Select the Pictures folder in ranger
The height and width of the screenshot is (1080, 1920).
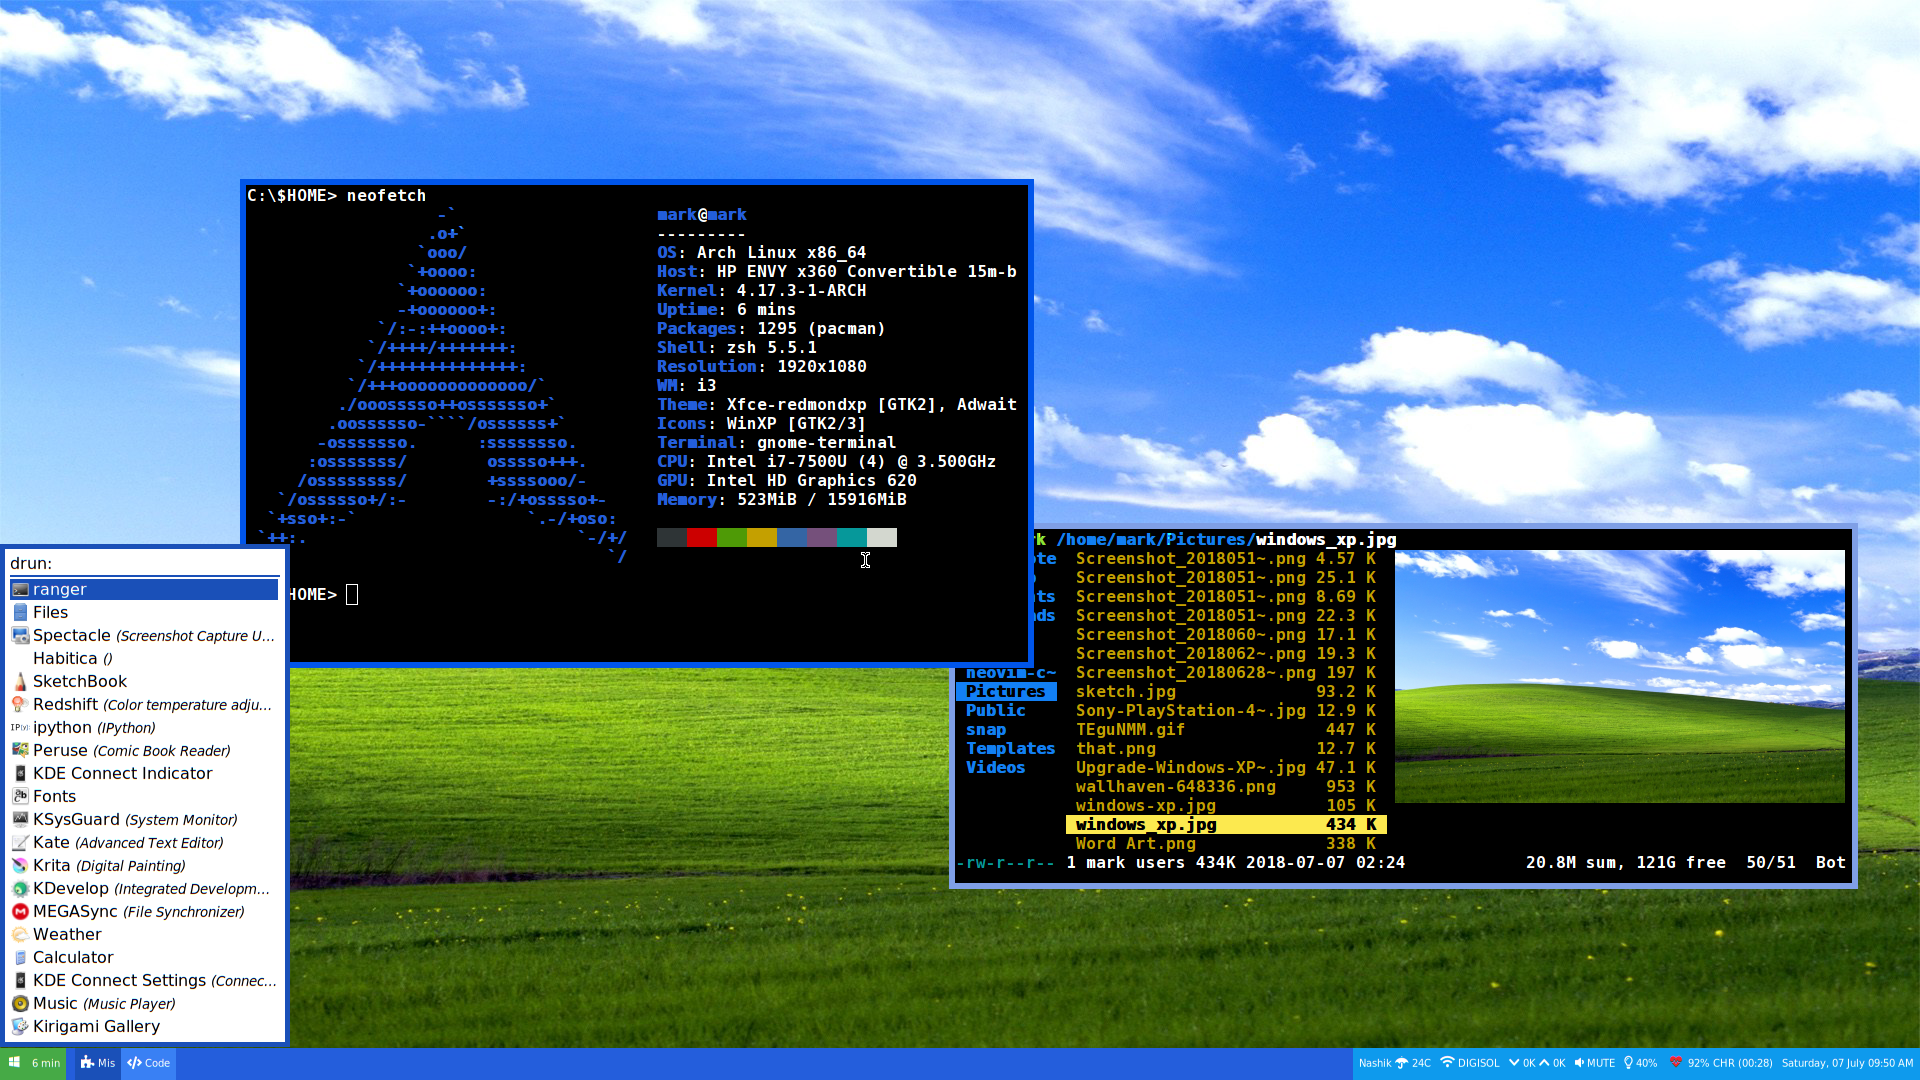point(1005,691)
